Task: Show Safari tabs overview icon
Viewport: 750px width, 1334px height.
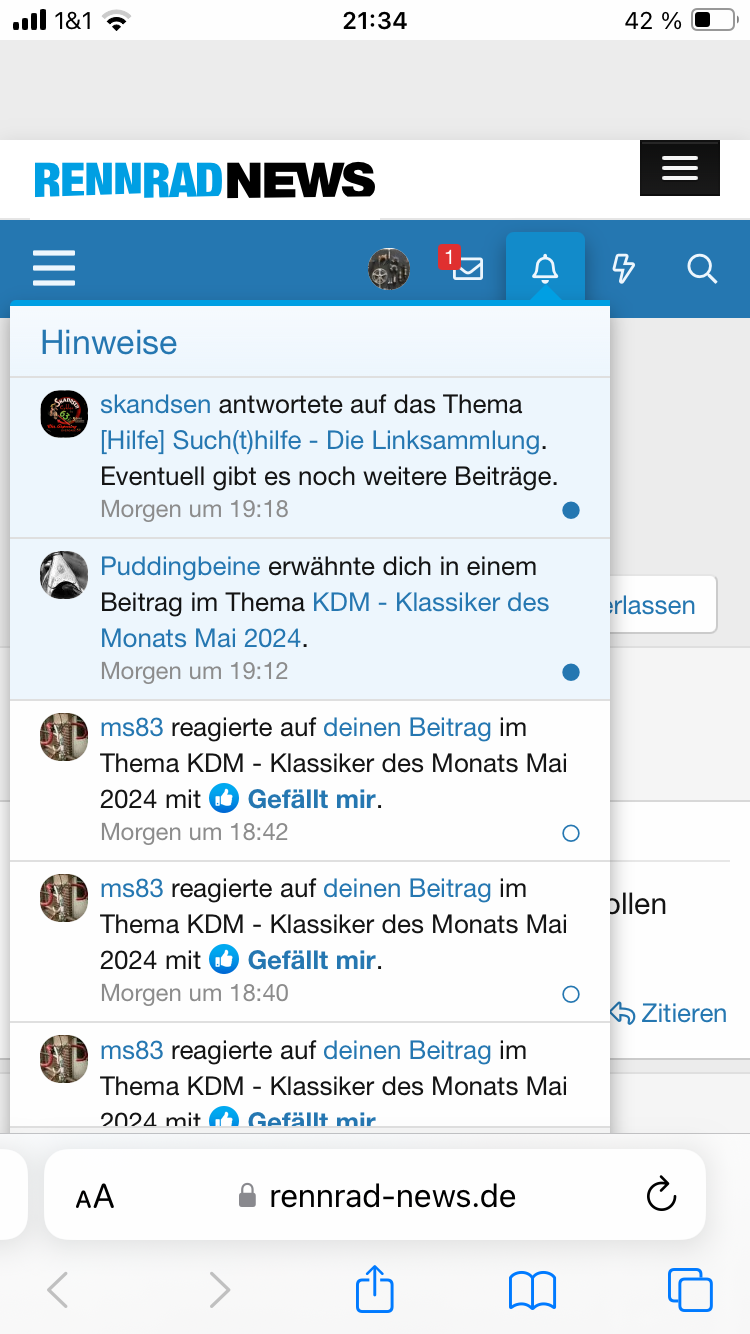Action: coord(689,1289)
